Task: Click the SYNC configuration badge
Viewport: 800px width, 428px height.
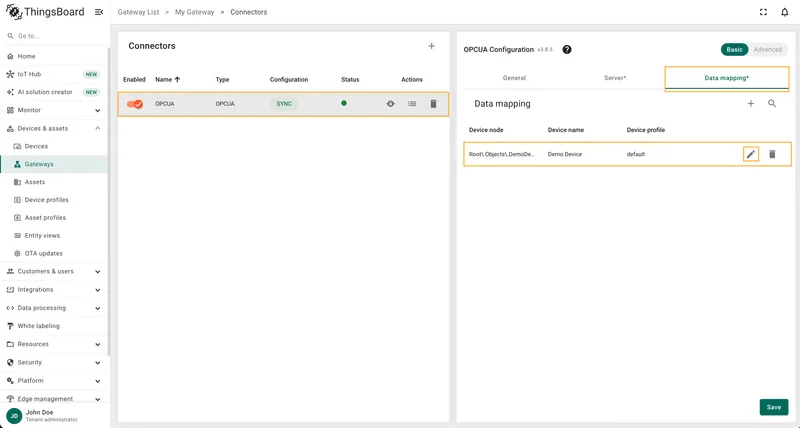Action: 284,104
